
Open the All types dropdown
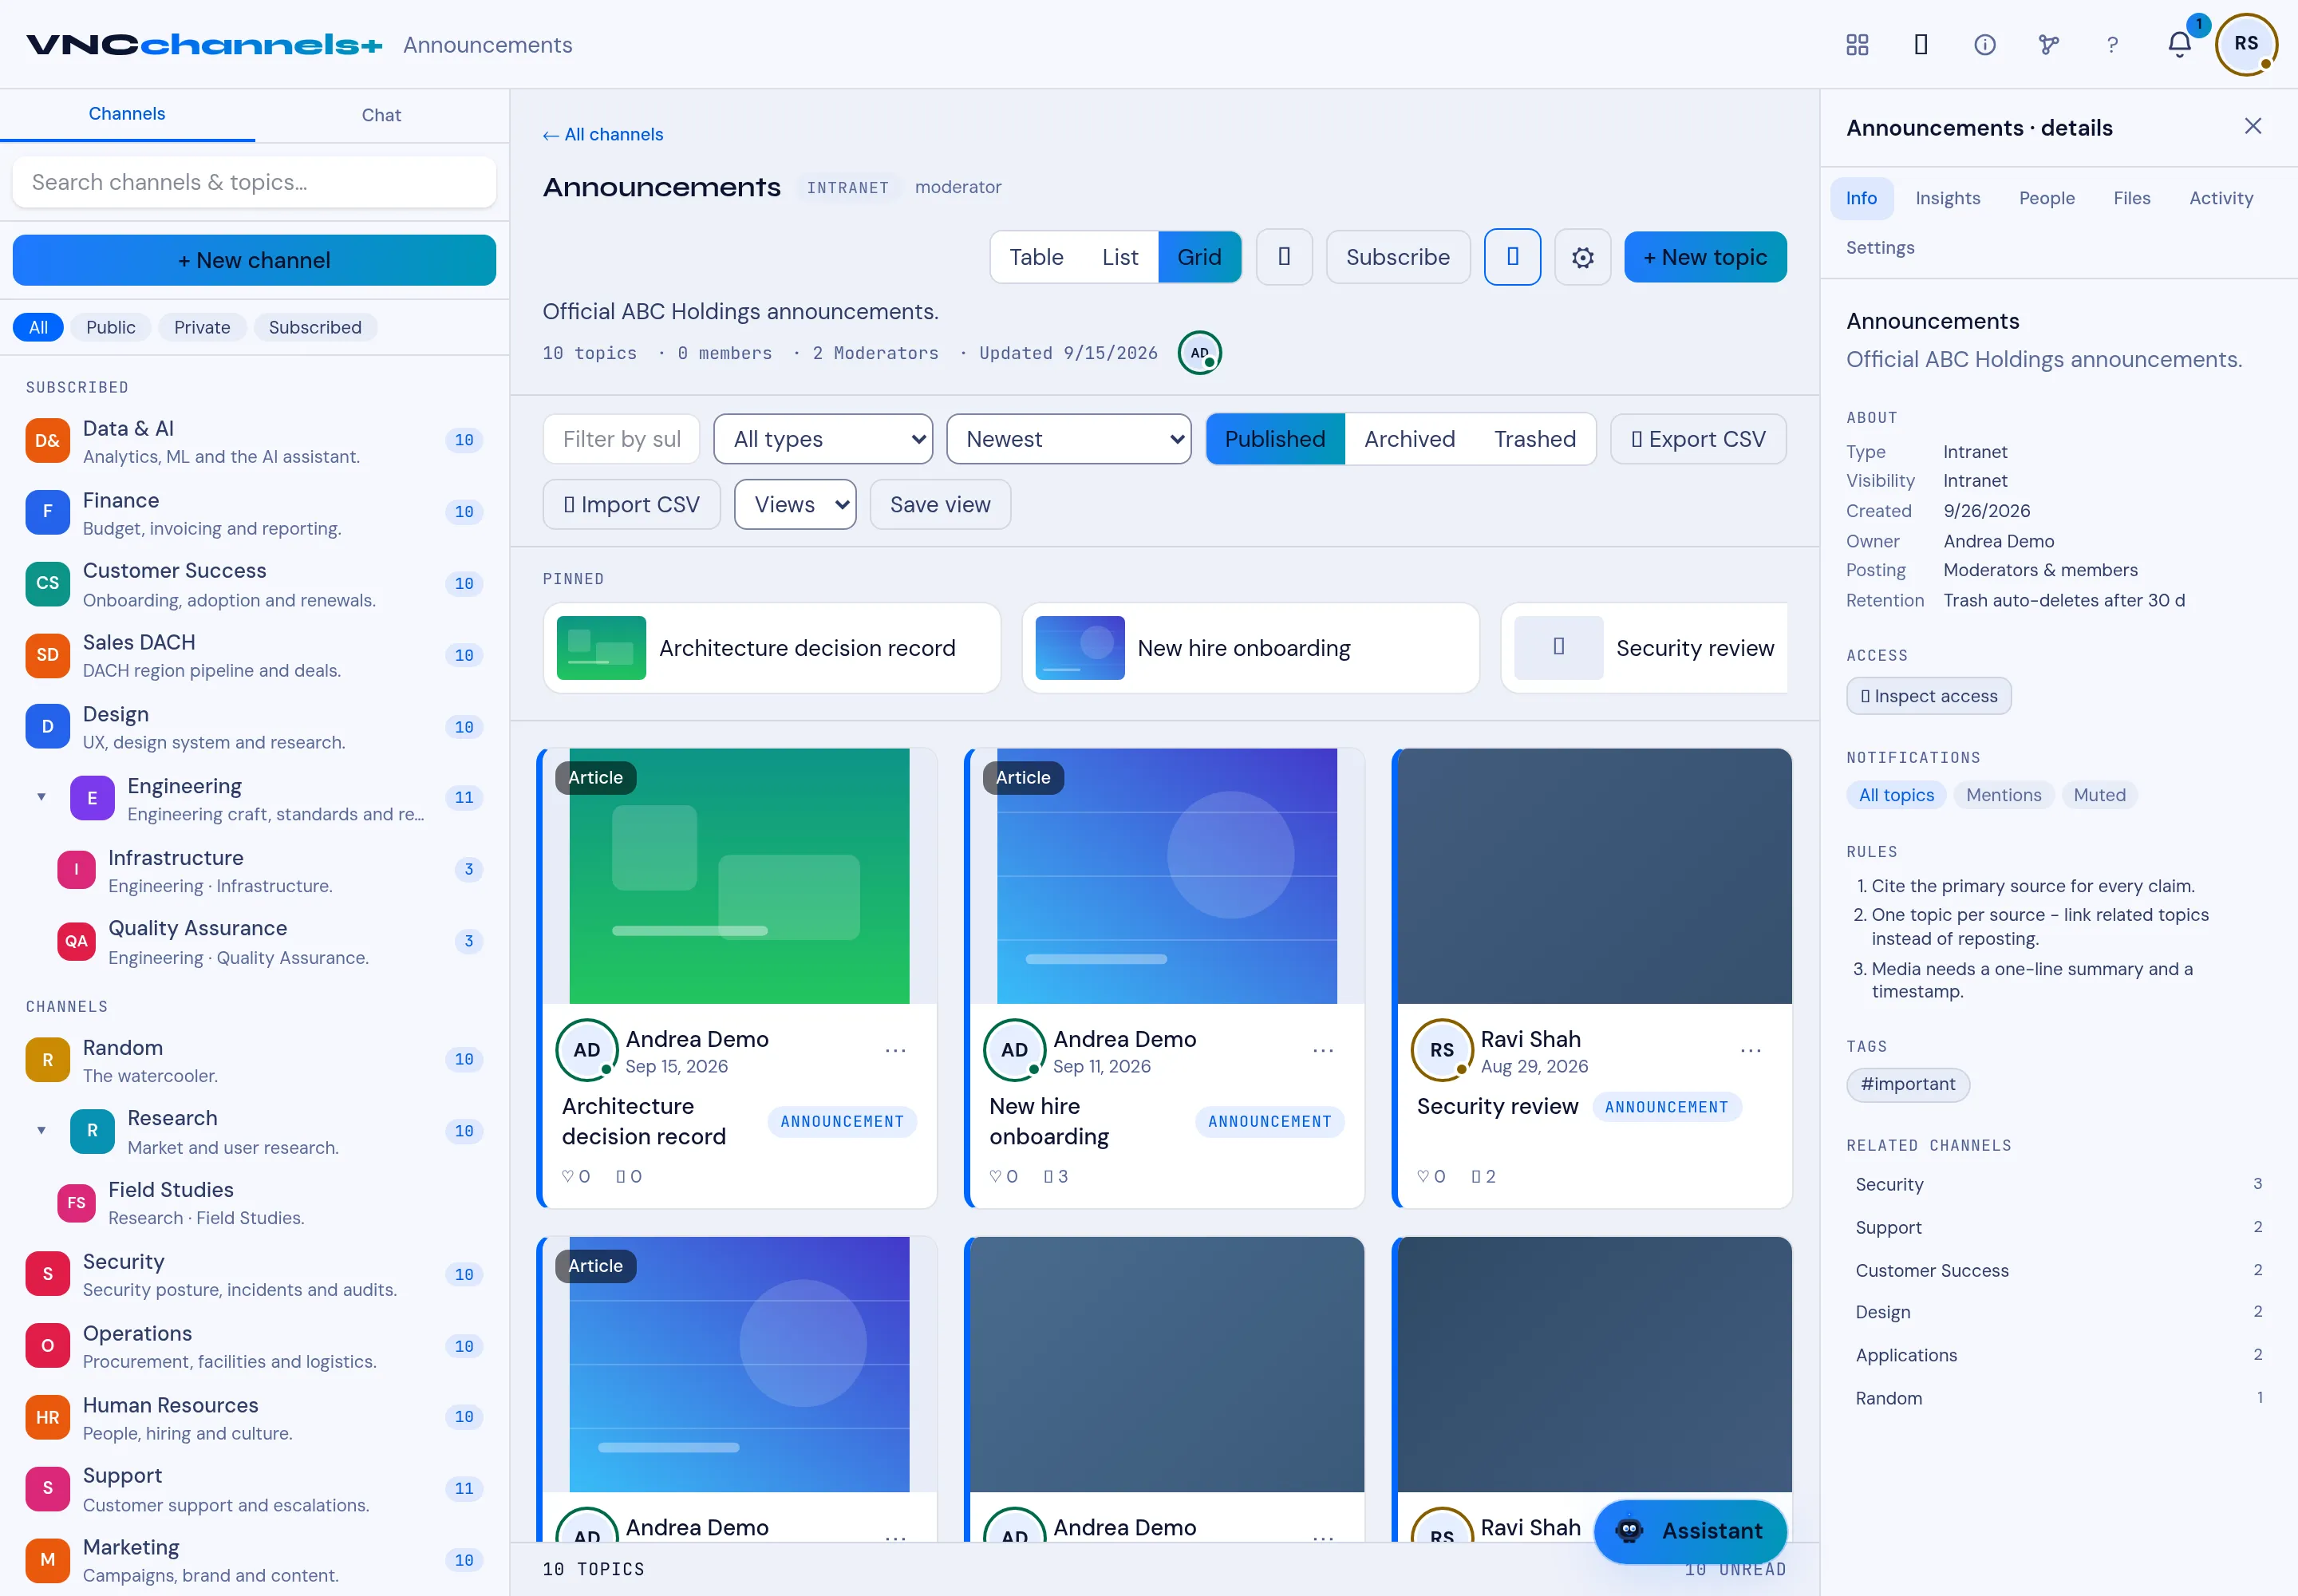click(x=823, y=439)
